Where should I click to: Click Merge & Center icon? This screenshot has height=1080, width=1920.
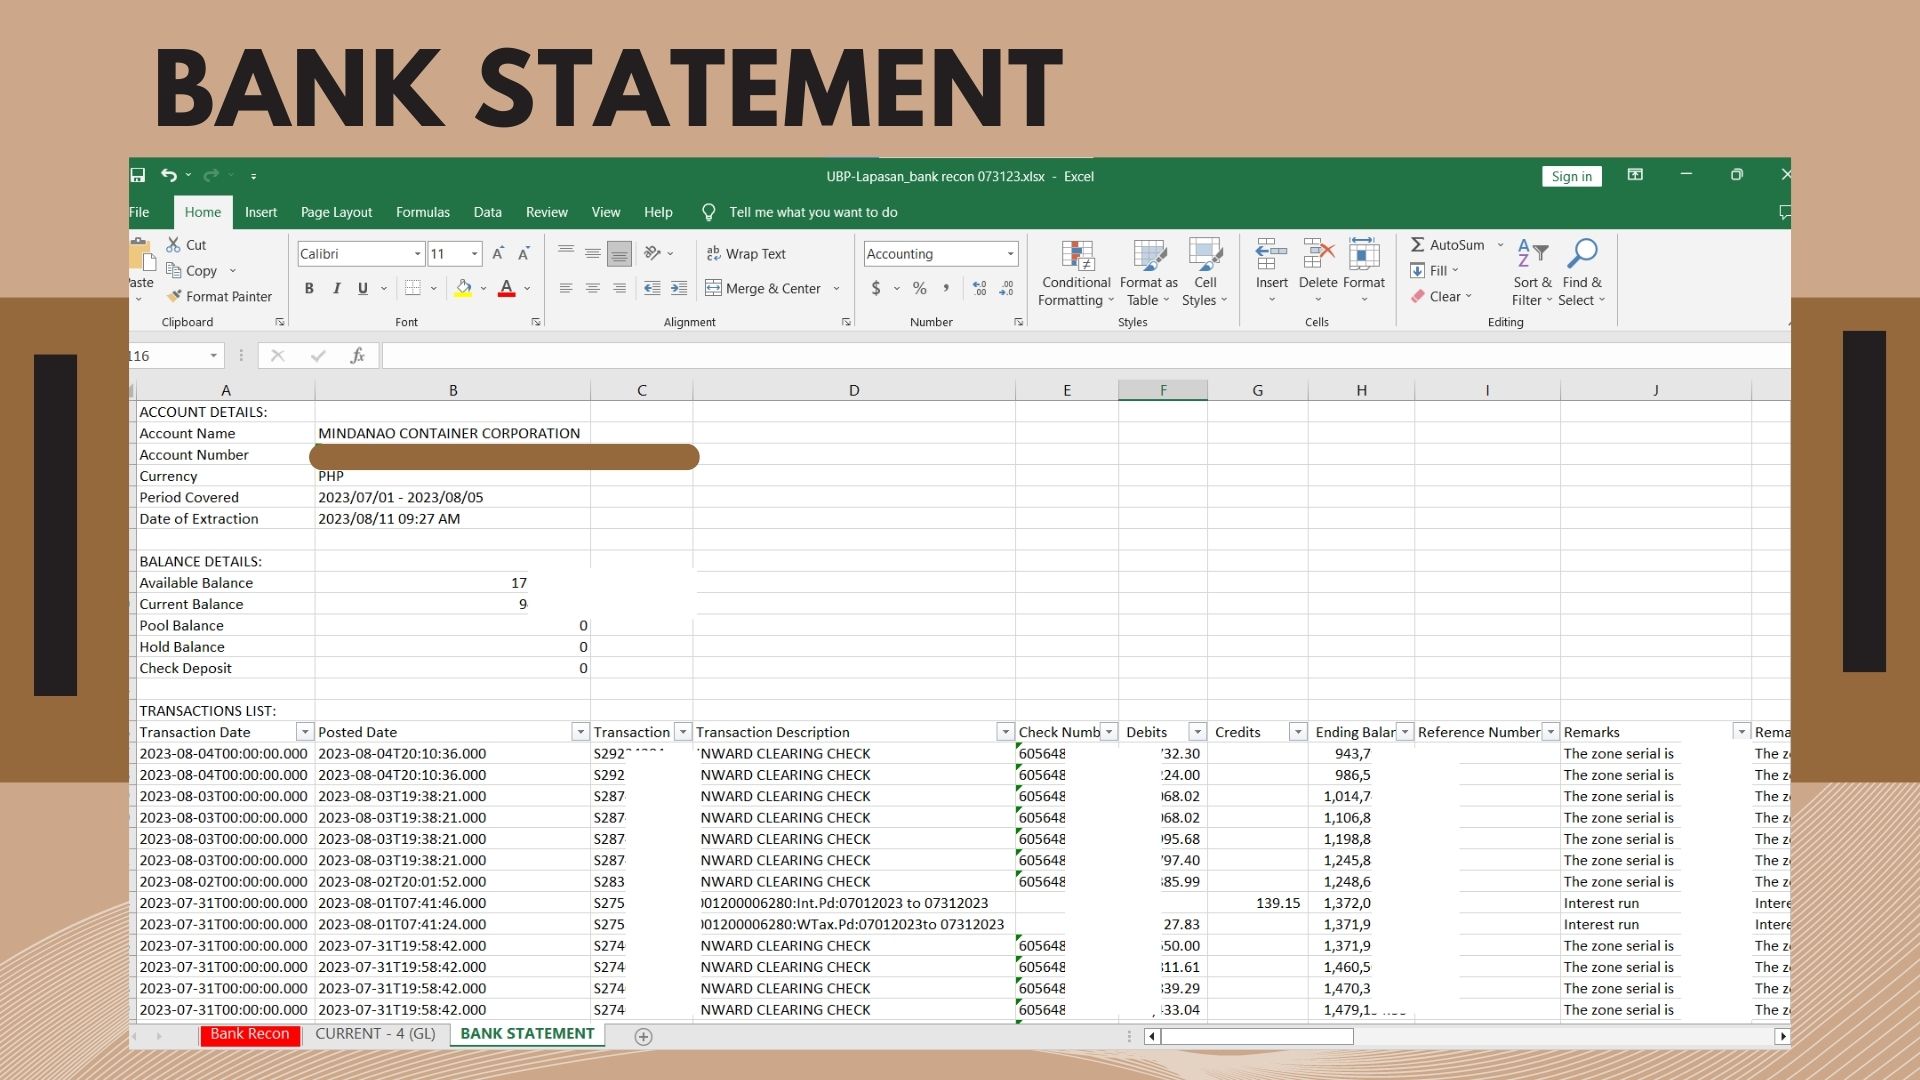pyautogui.click(x=713, y=288)
